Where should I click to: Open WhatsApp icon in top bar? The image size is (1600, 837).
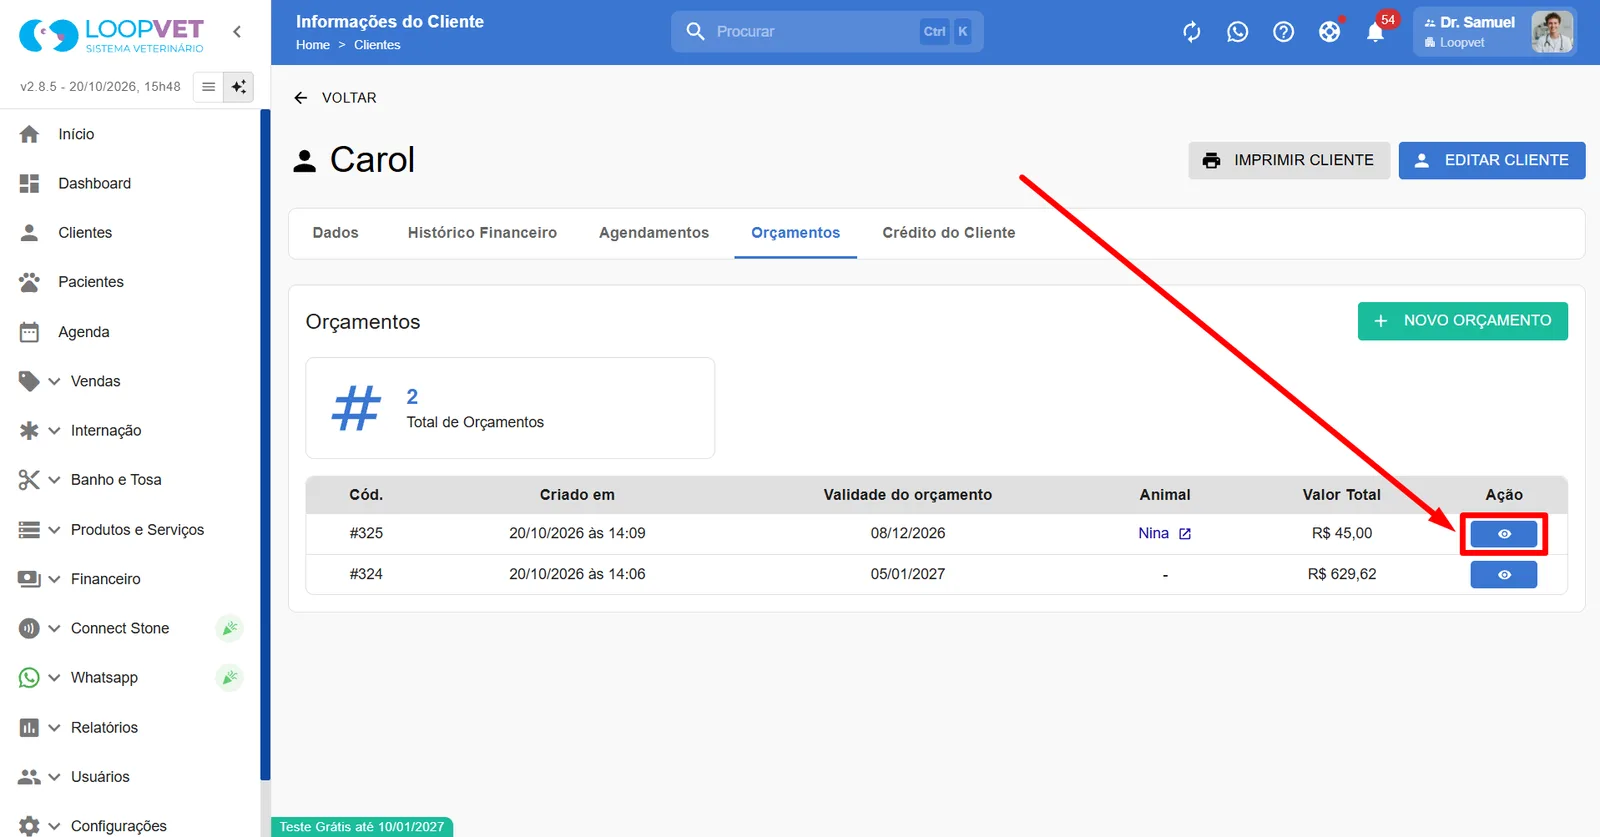point(1237,32)
